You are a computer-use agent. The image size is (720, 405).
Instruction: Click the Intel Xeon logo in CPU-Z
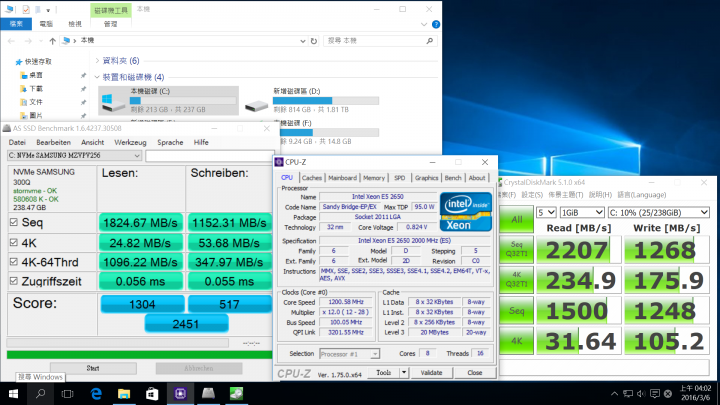click(x=466, y=211)
